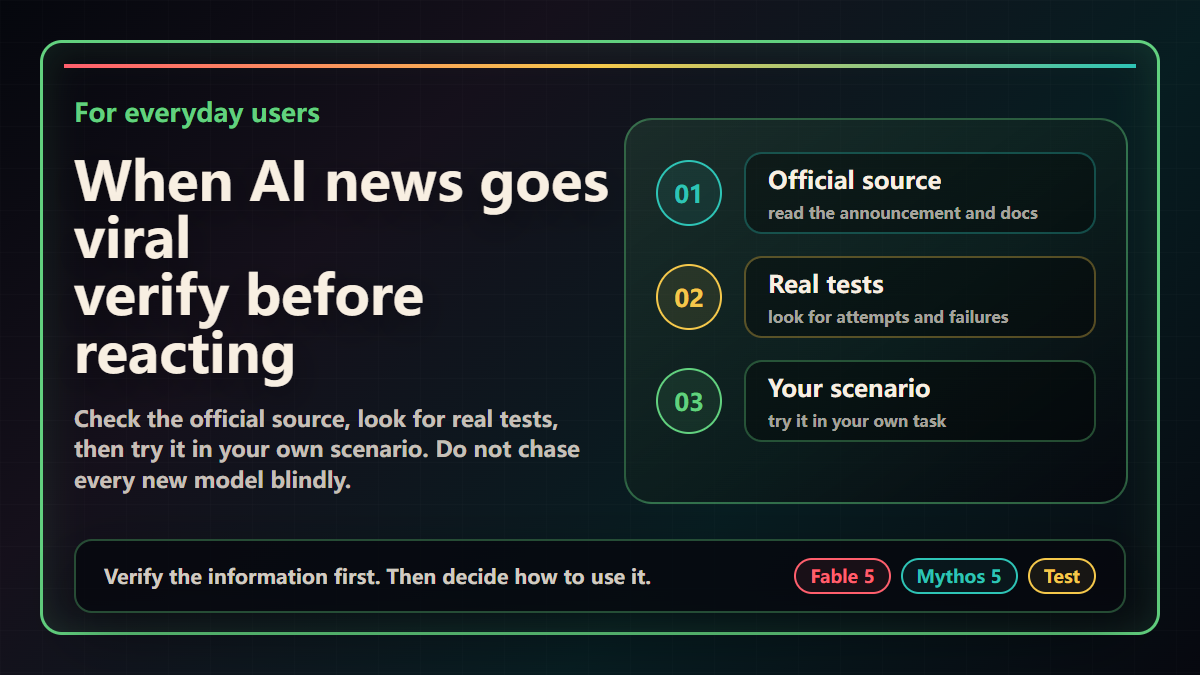Click the paragraph starting 'Check the official source'

[x=327, y=449]
